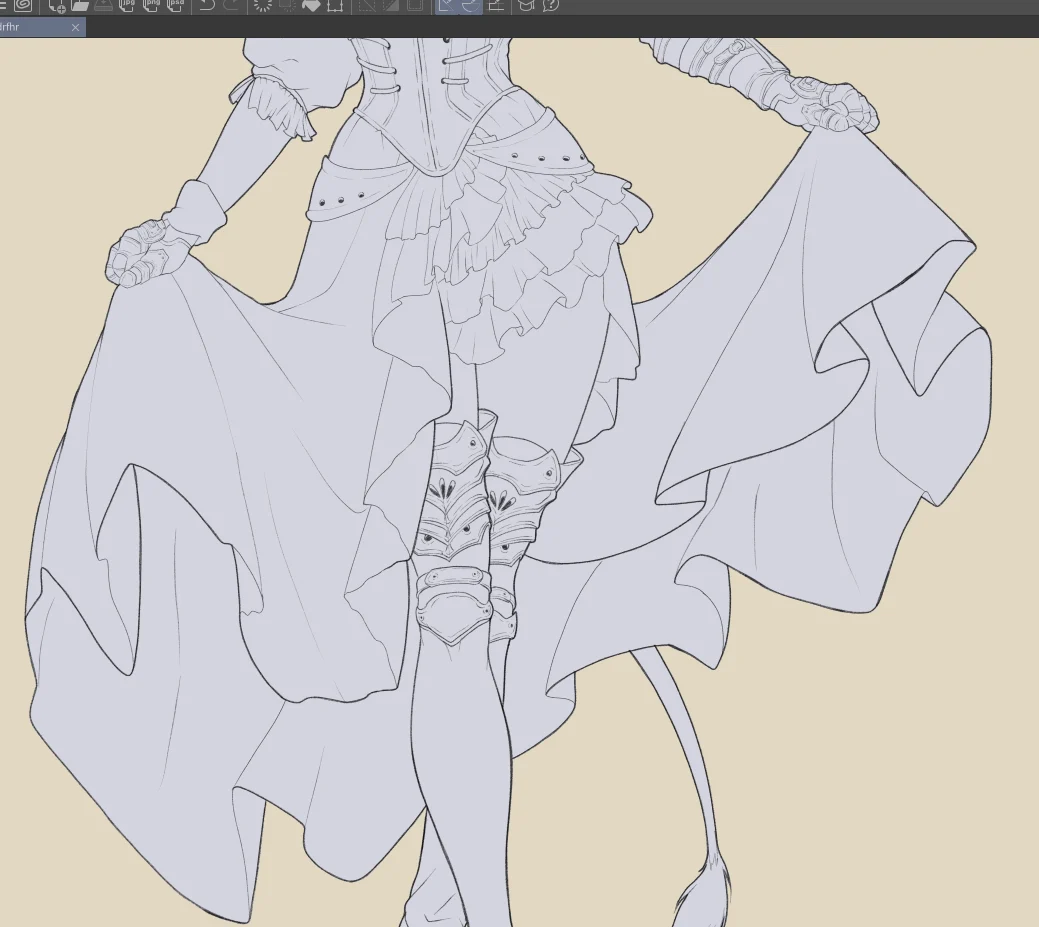Toggle Snap to Ruler
The height and width of the screenshot is (927, 1039).
coord(447,5)
